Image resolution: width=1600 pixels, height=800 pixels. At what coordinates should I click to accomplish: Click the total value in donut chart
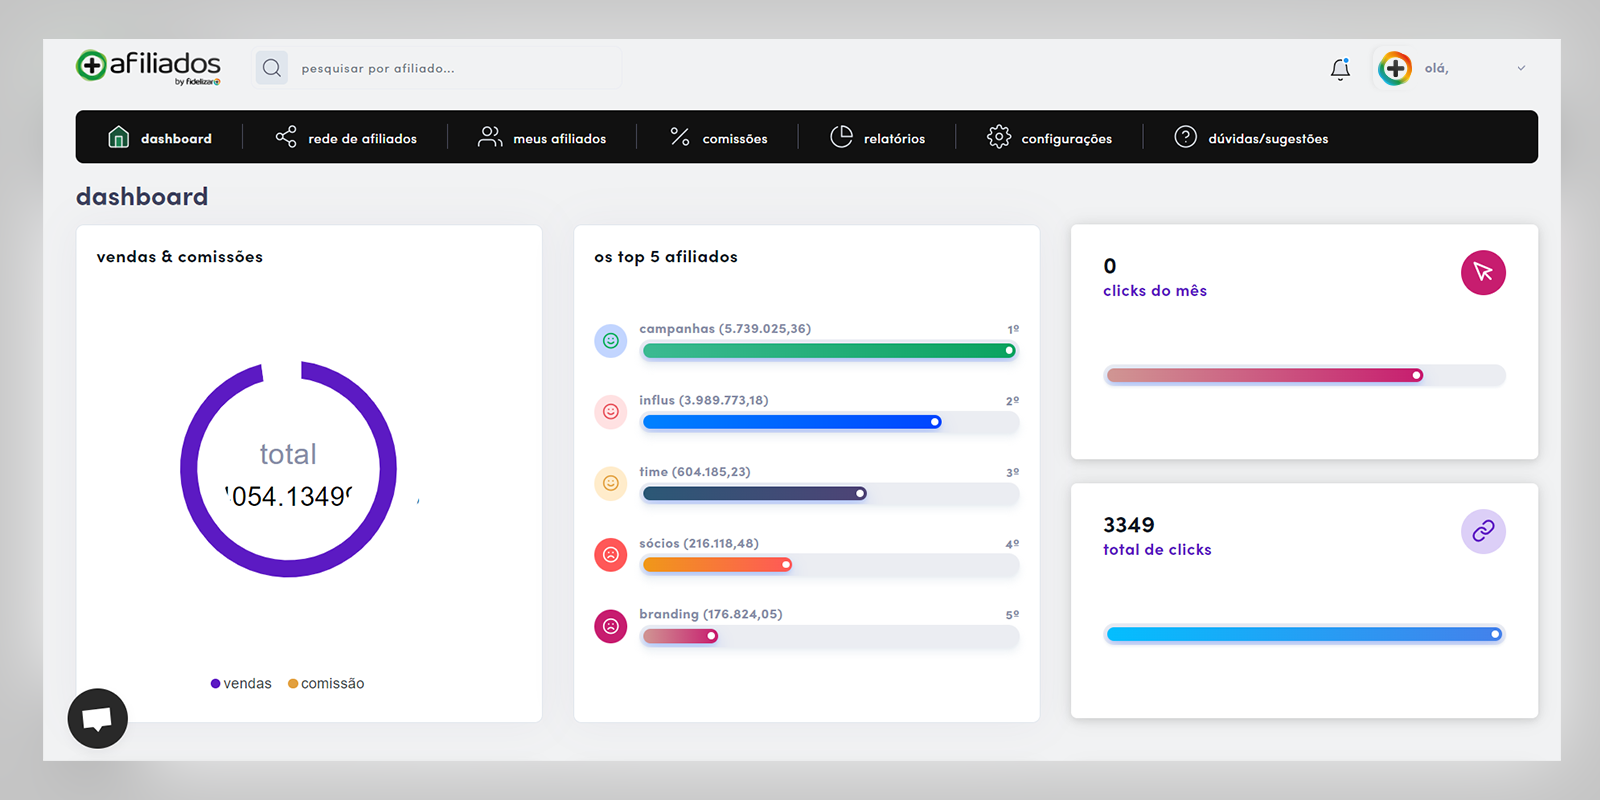click(x=288, y=496)
